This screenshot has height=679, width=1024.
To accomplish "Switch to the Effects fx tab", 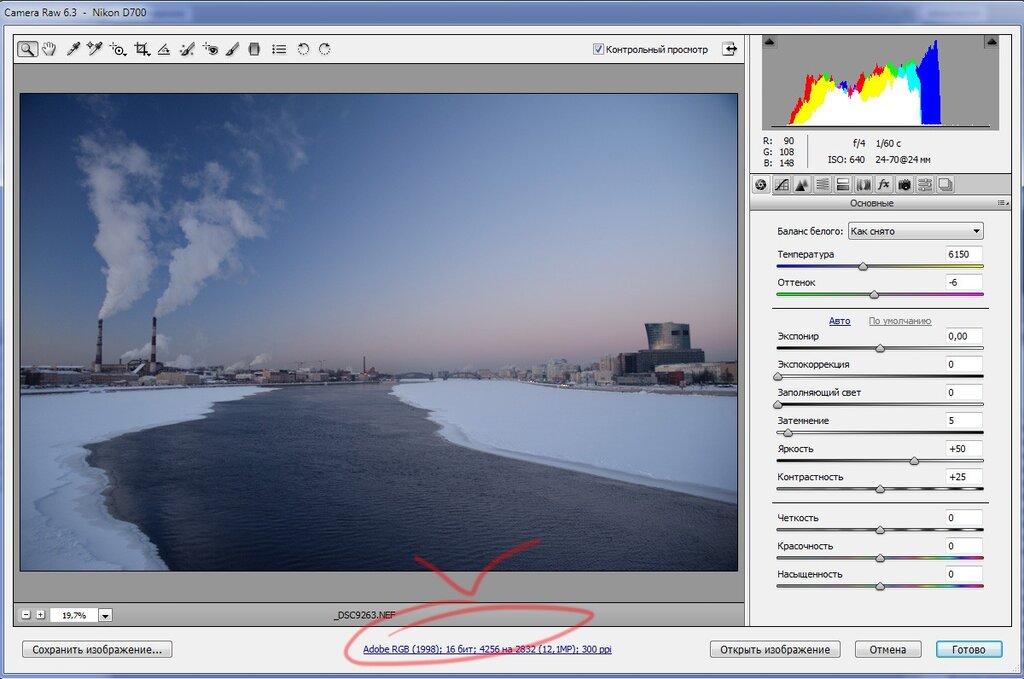I will [x=884, y=185].
